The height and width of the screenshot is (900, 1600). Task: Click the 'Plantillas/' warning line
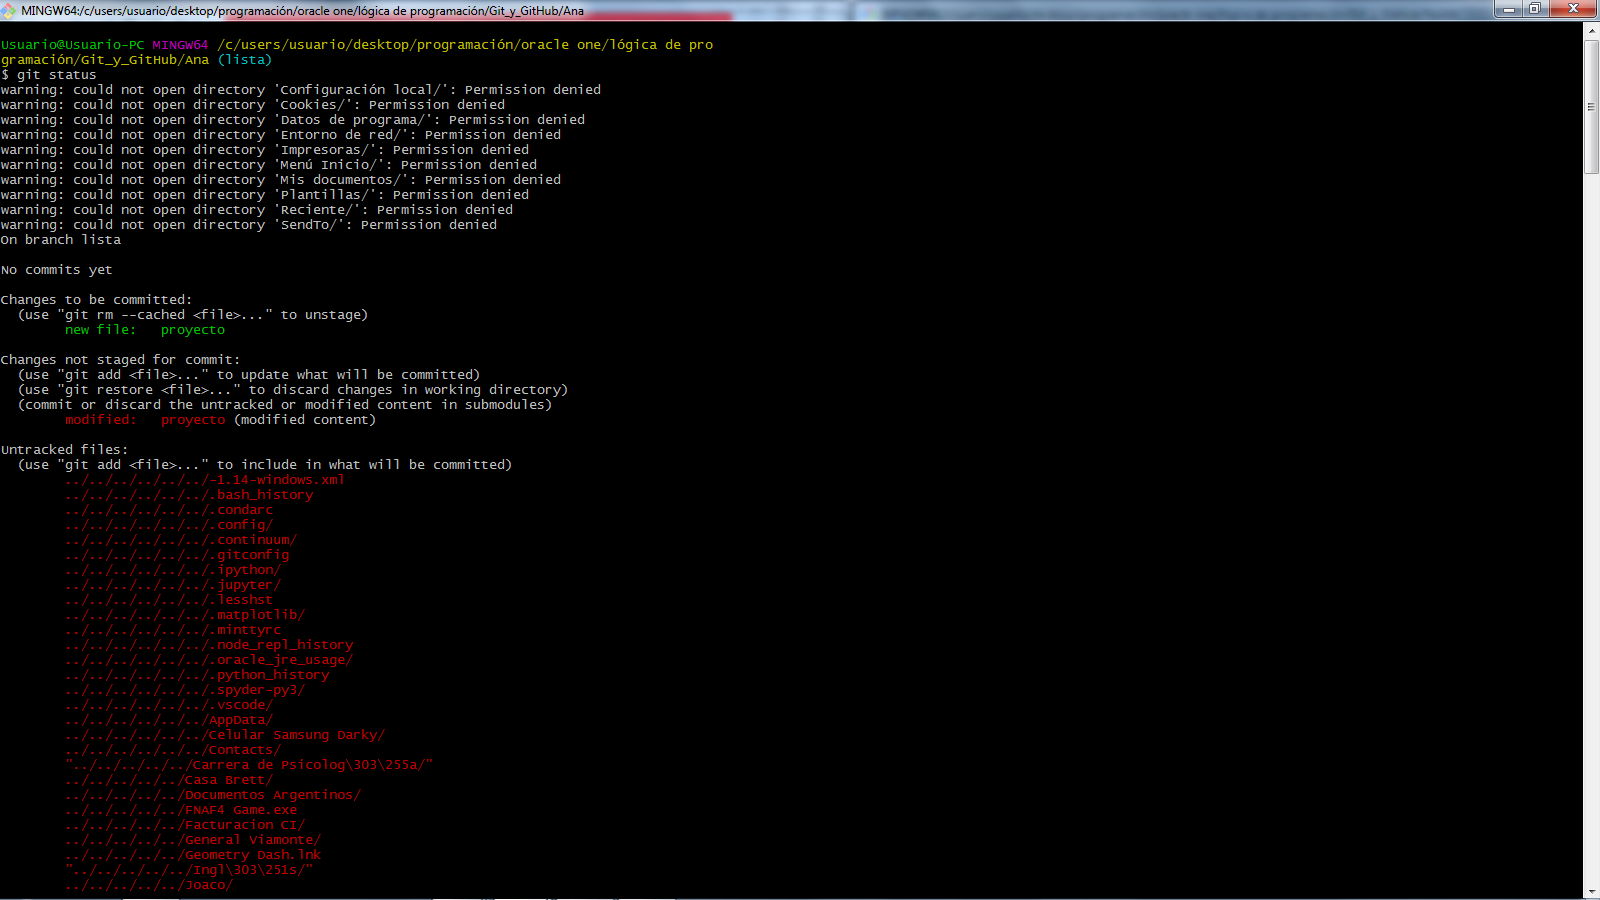pos(265,195)
